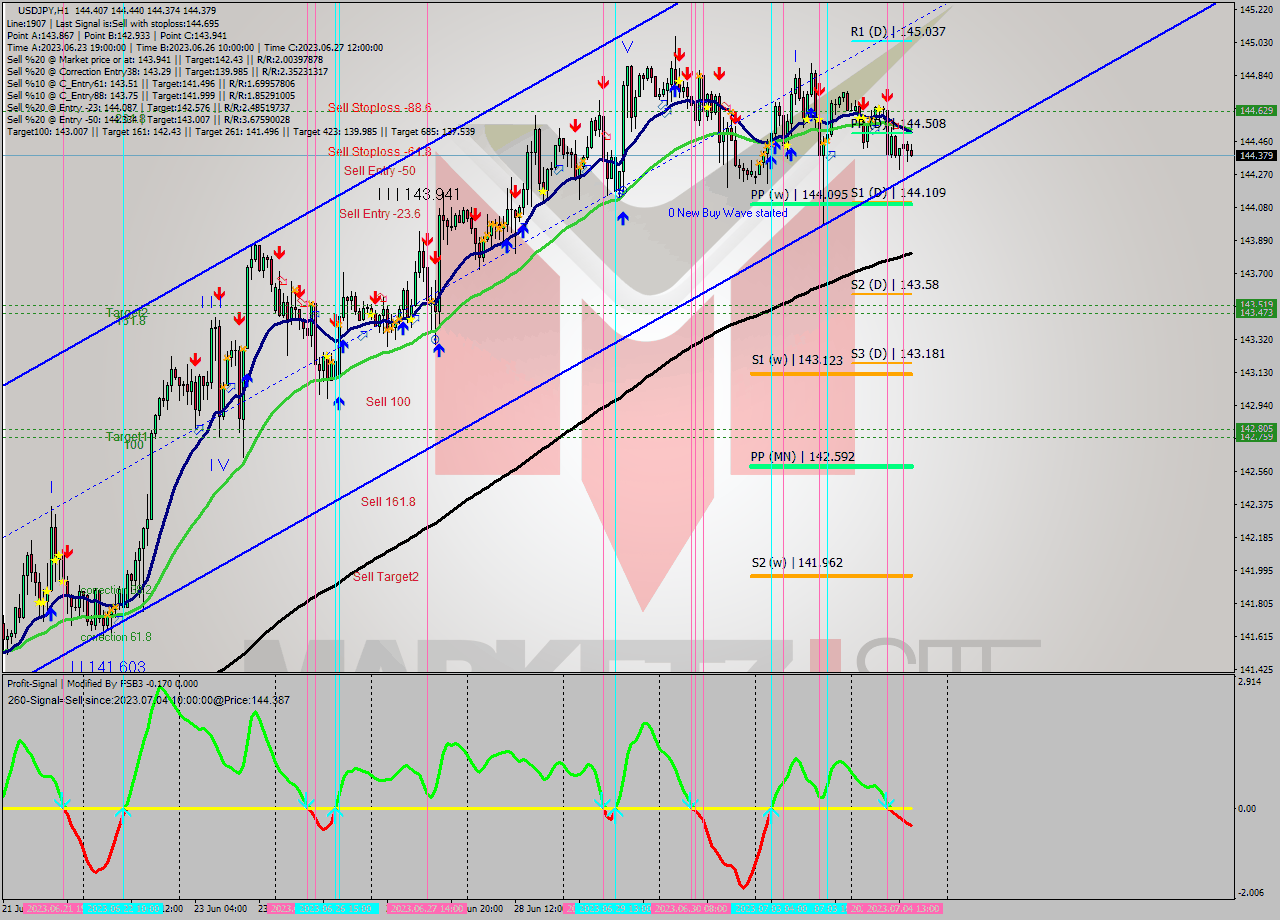The width and height of the screenshot is (1280, 920).
Task: Click the orange S2 (w) 141.962 support line
Action: click(830, 575)
